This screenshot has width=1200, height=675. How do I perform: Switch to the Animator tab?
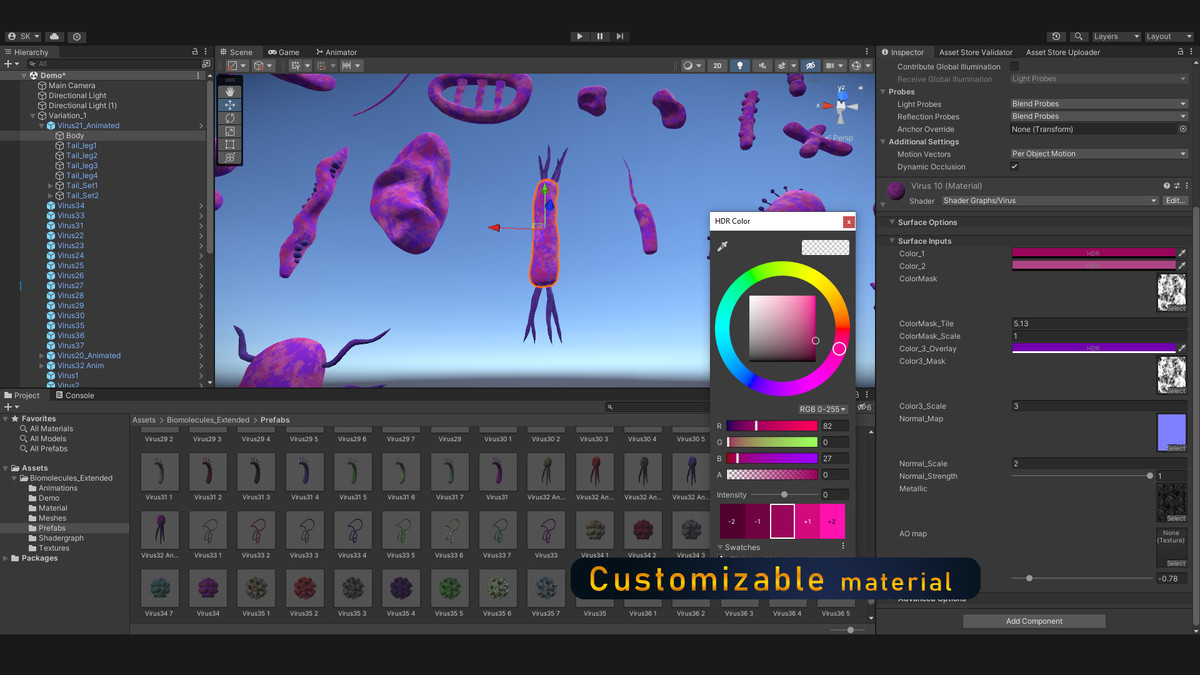click(x=337, y=52)
